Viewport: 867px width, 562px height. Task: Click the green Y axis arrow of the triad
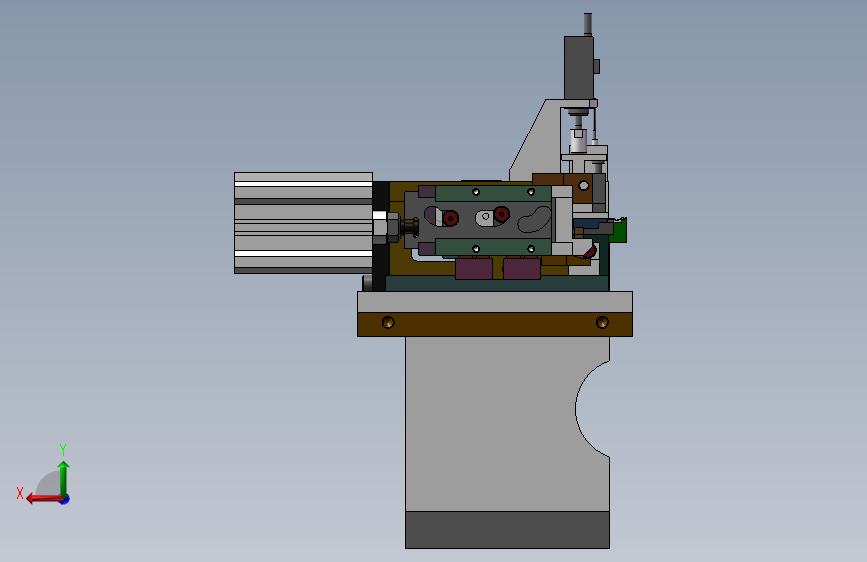click(64, 478)
